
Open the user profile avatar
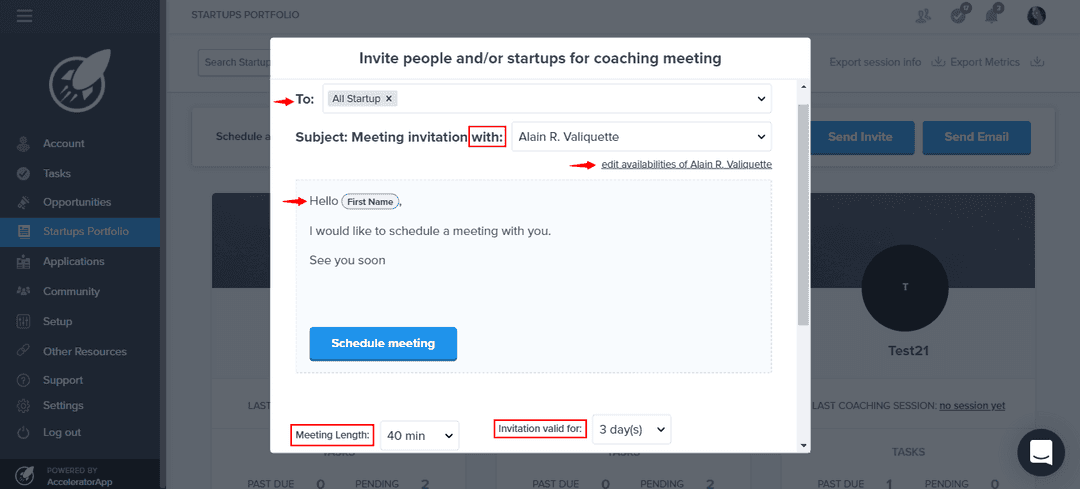click(x=1036, y=15)
